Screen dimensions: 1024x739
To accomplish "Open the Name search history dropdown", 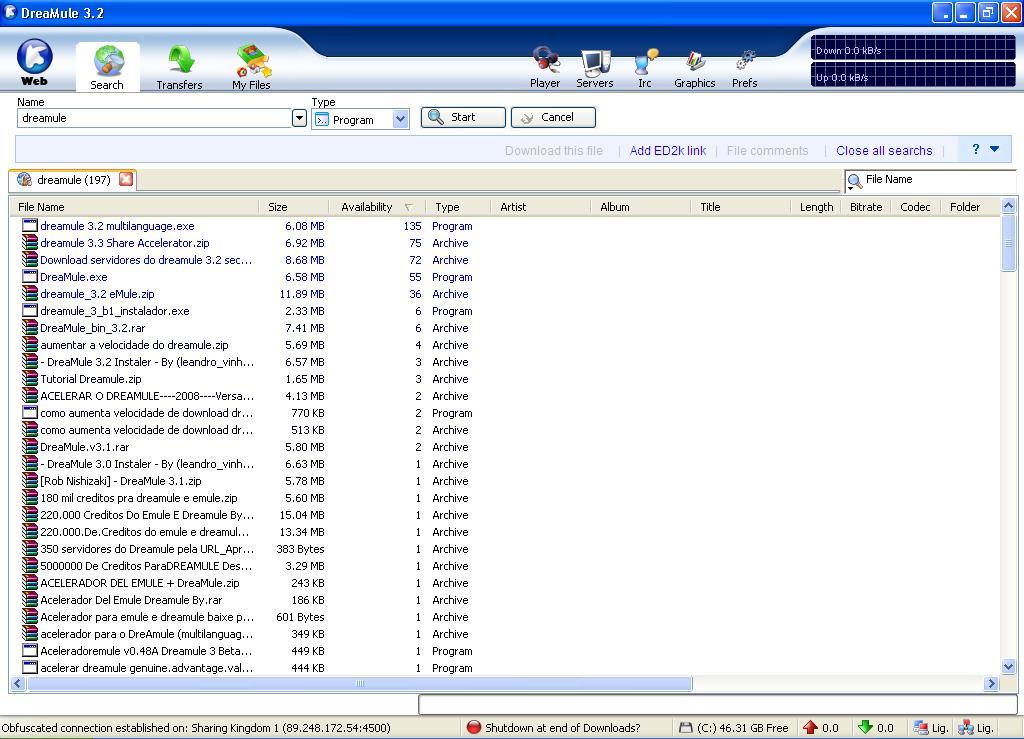I will click(x=299, y=118).
